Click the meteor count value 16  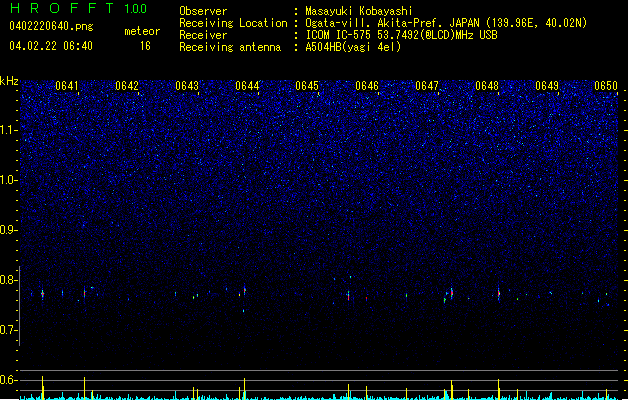pyautogui.click(x=145, y=46)
